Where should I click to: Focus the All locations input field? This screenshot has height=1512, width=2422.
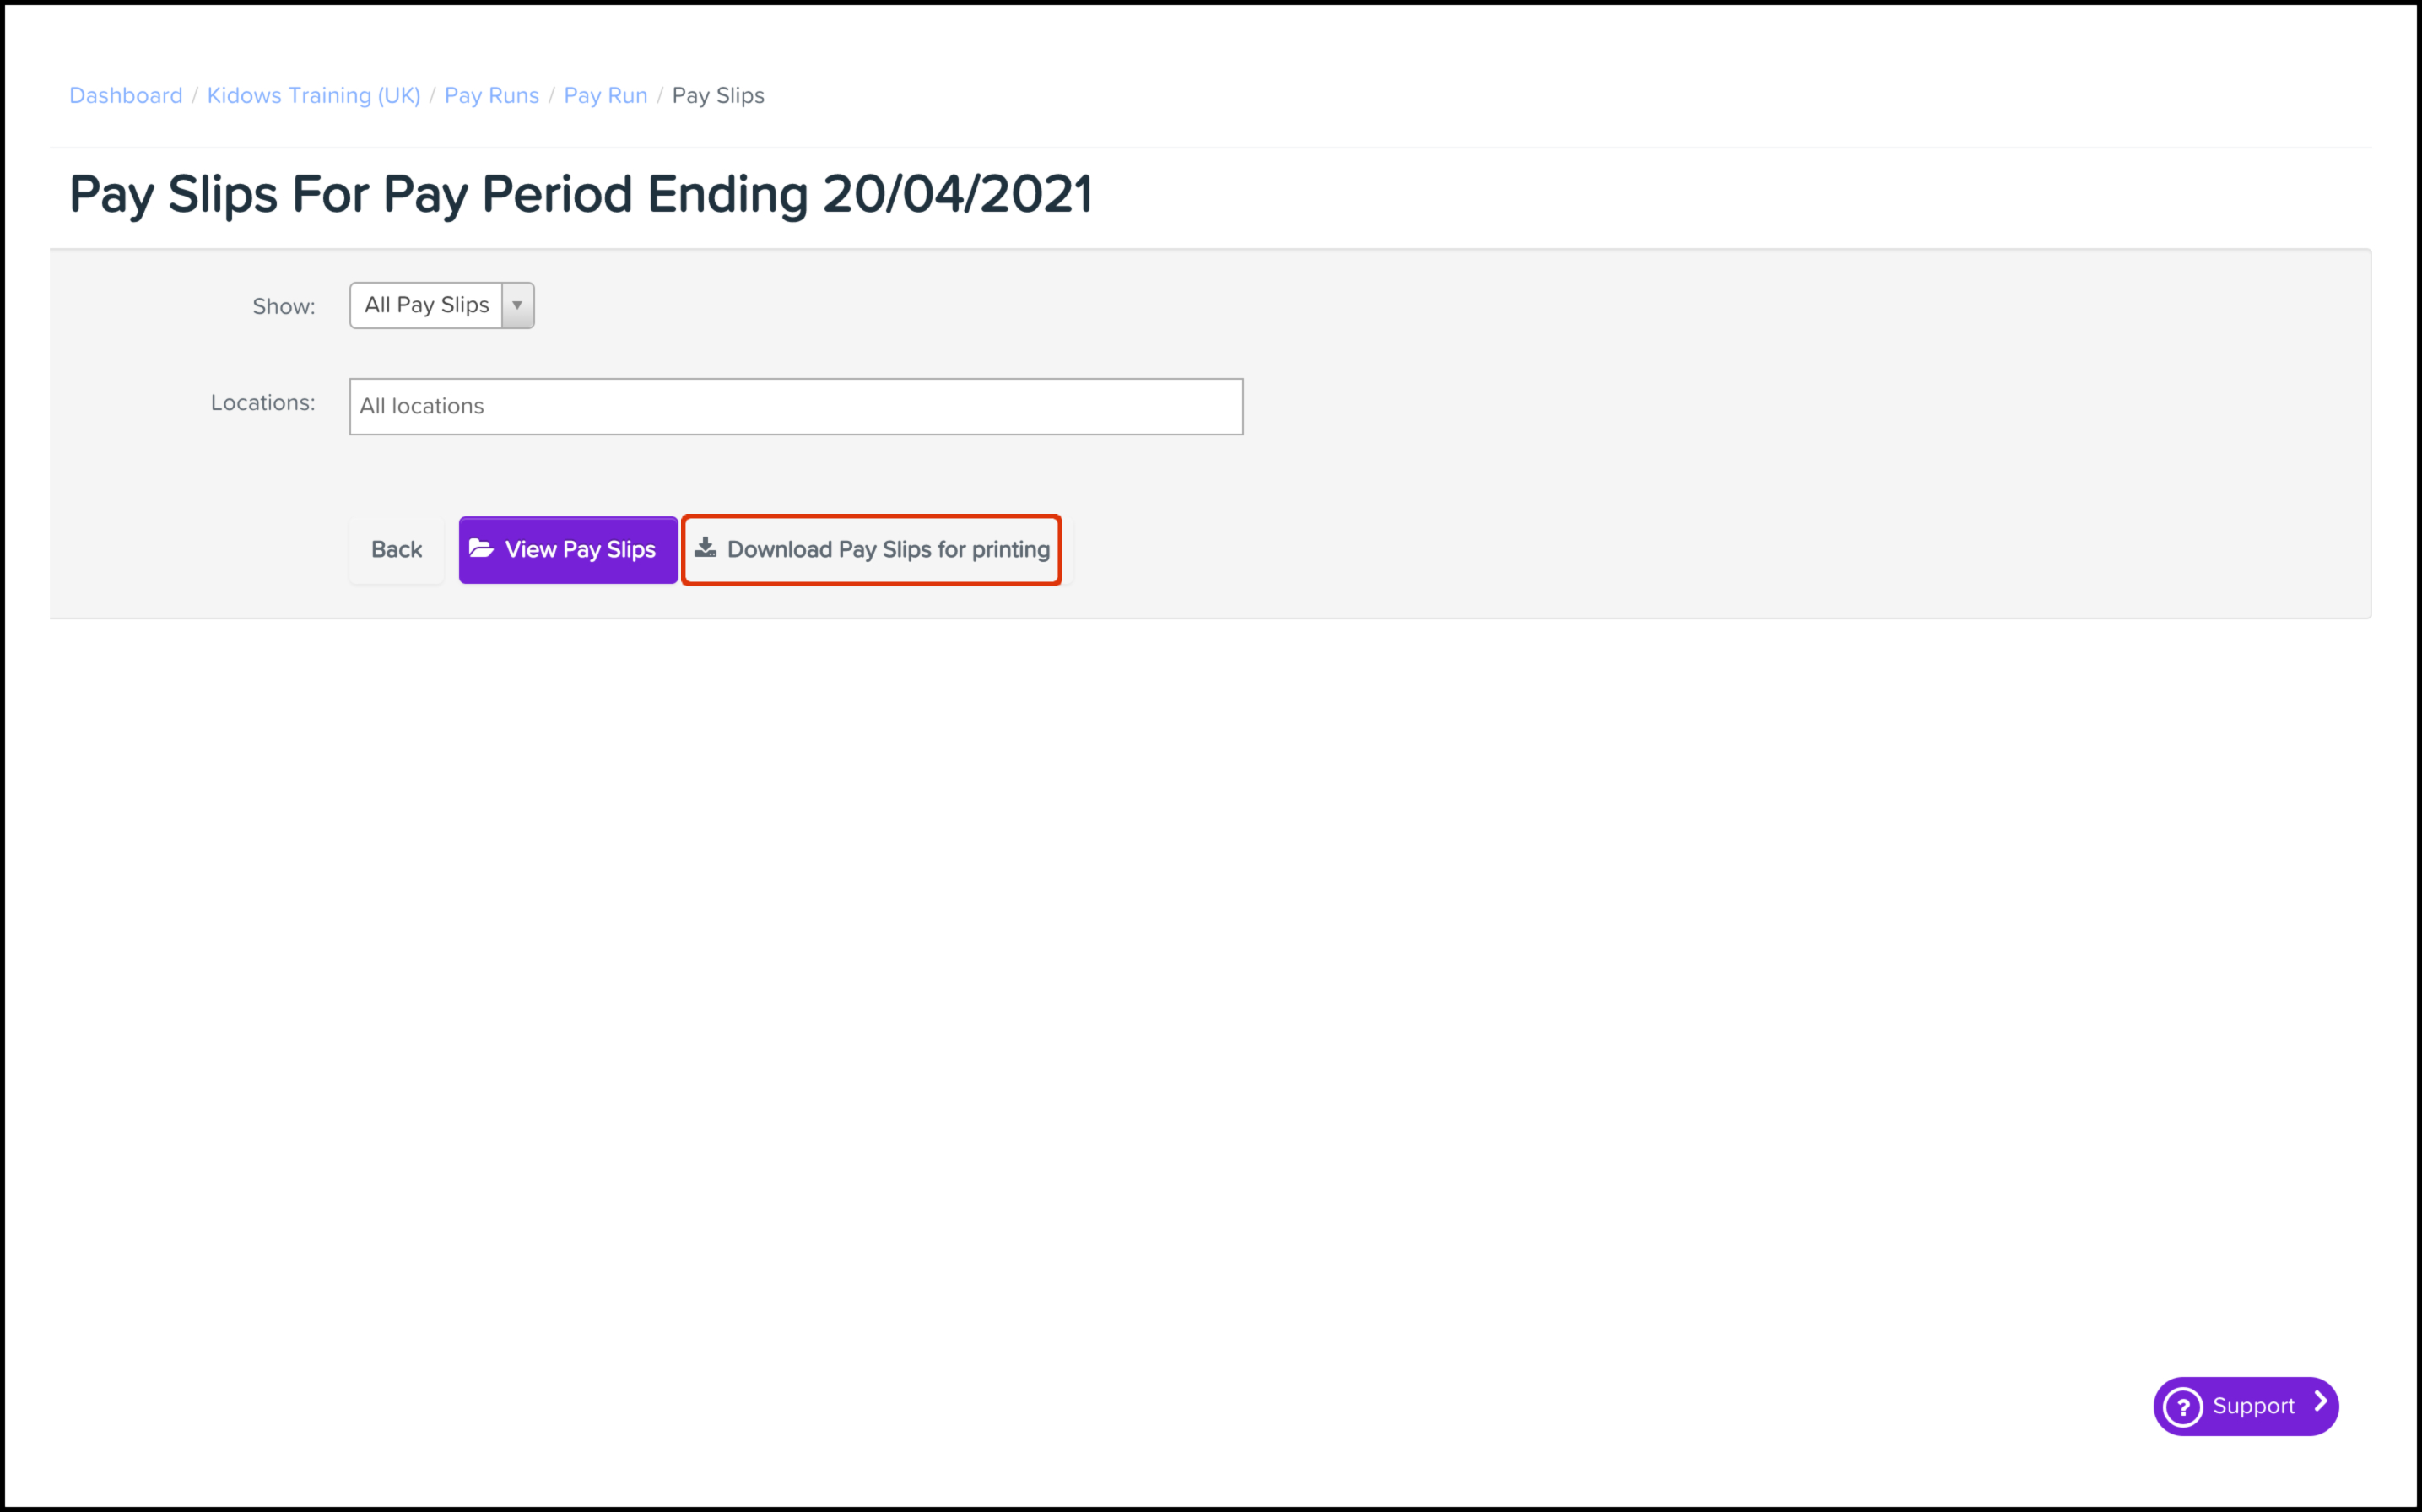click(x=796, y=407)
